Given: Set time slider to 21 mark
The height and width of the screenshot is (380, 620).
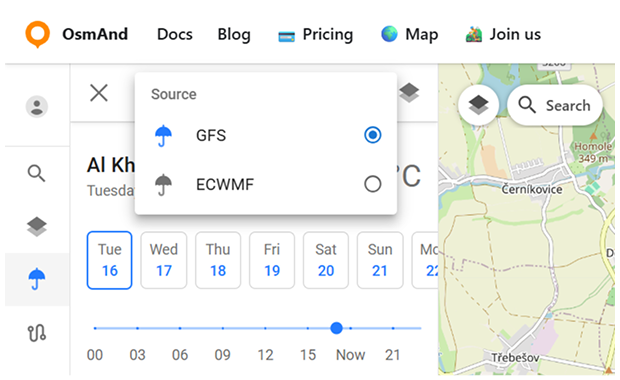Looking at the screenshot, I should pyautogui.click(x=393, y=328).
